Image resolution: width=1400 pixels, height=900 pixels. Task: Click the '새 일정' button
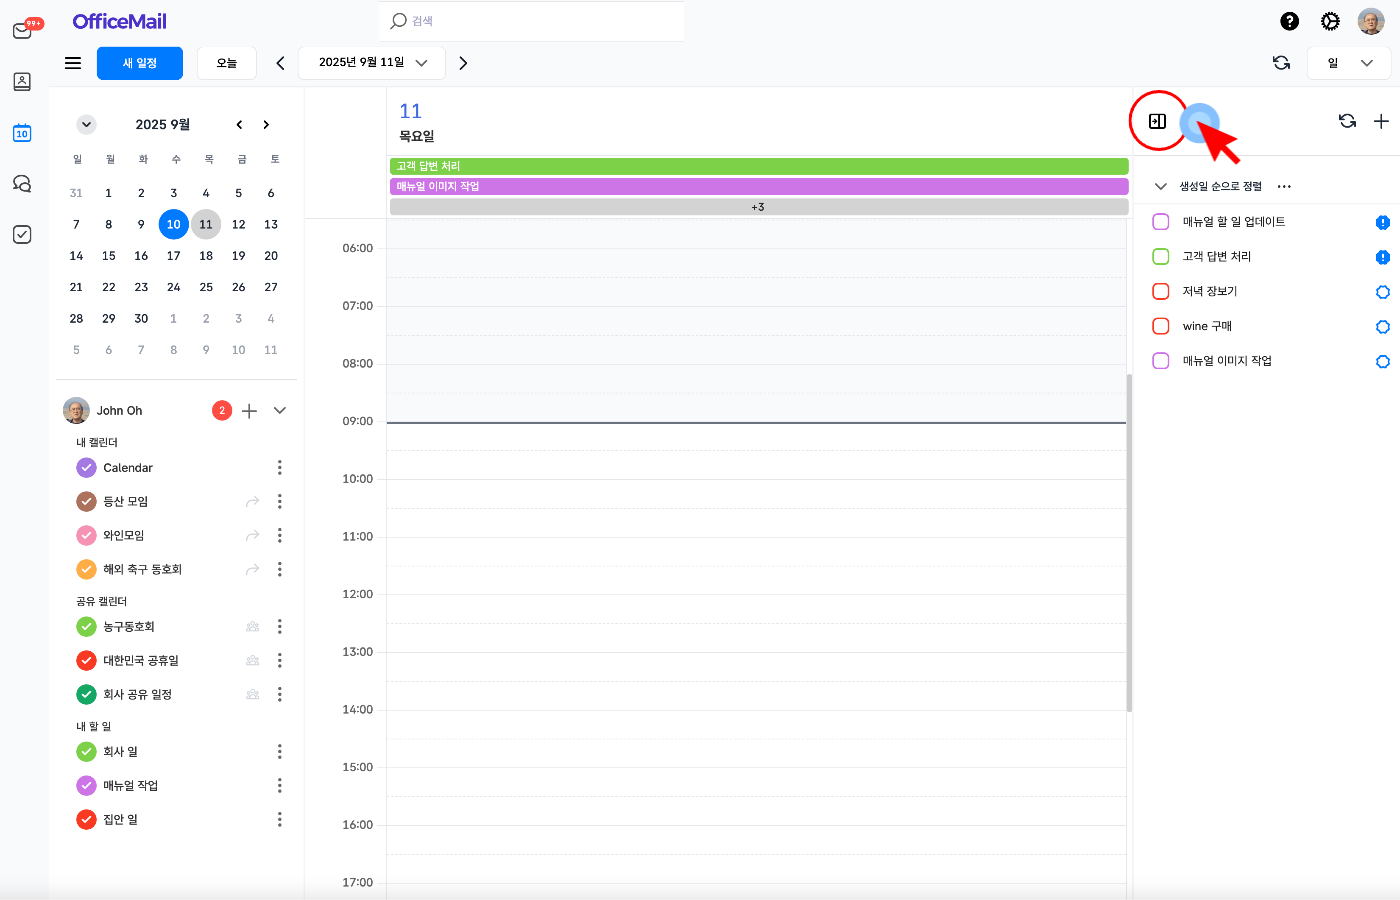coord(140,63)
